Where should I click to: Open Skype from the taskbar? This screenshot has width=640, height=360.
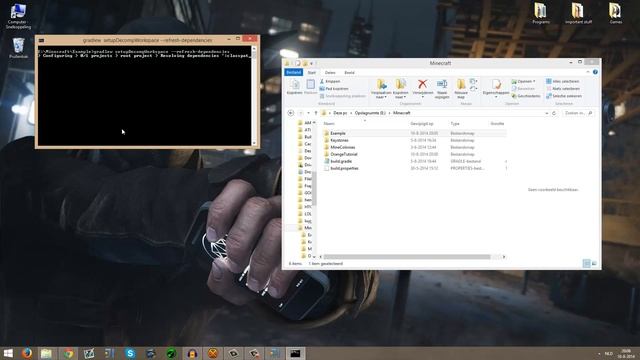[130, 353]
